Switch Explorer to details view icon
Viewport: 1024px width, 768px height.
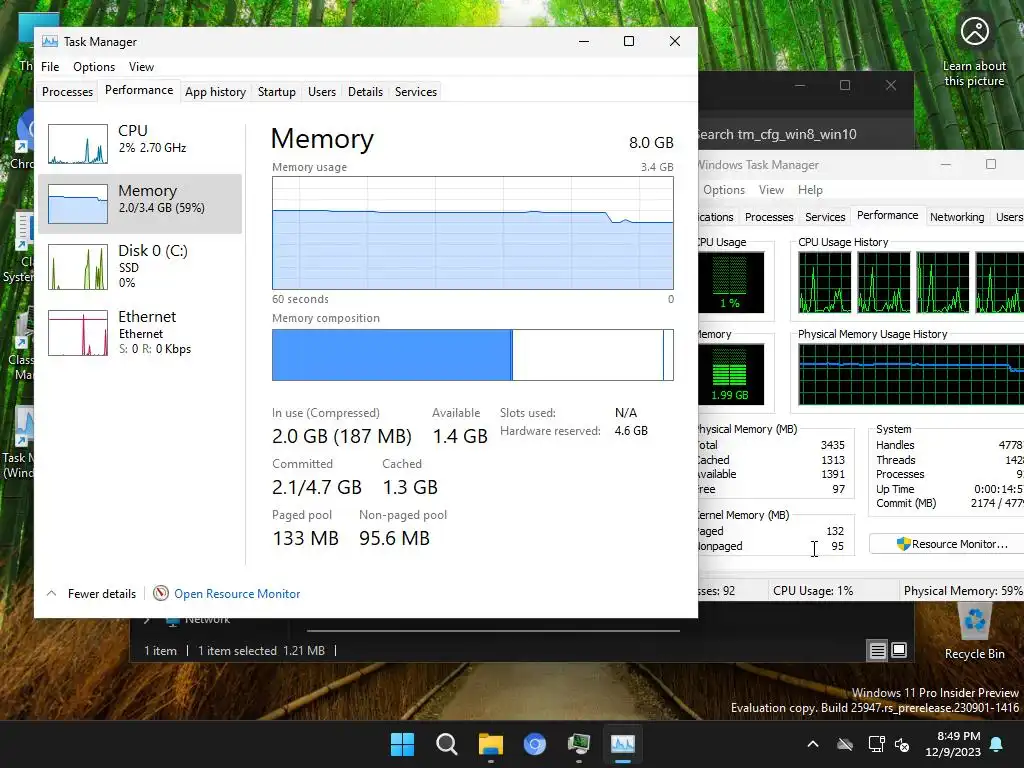877,650
